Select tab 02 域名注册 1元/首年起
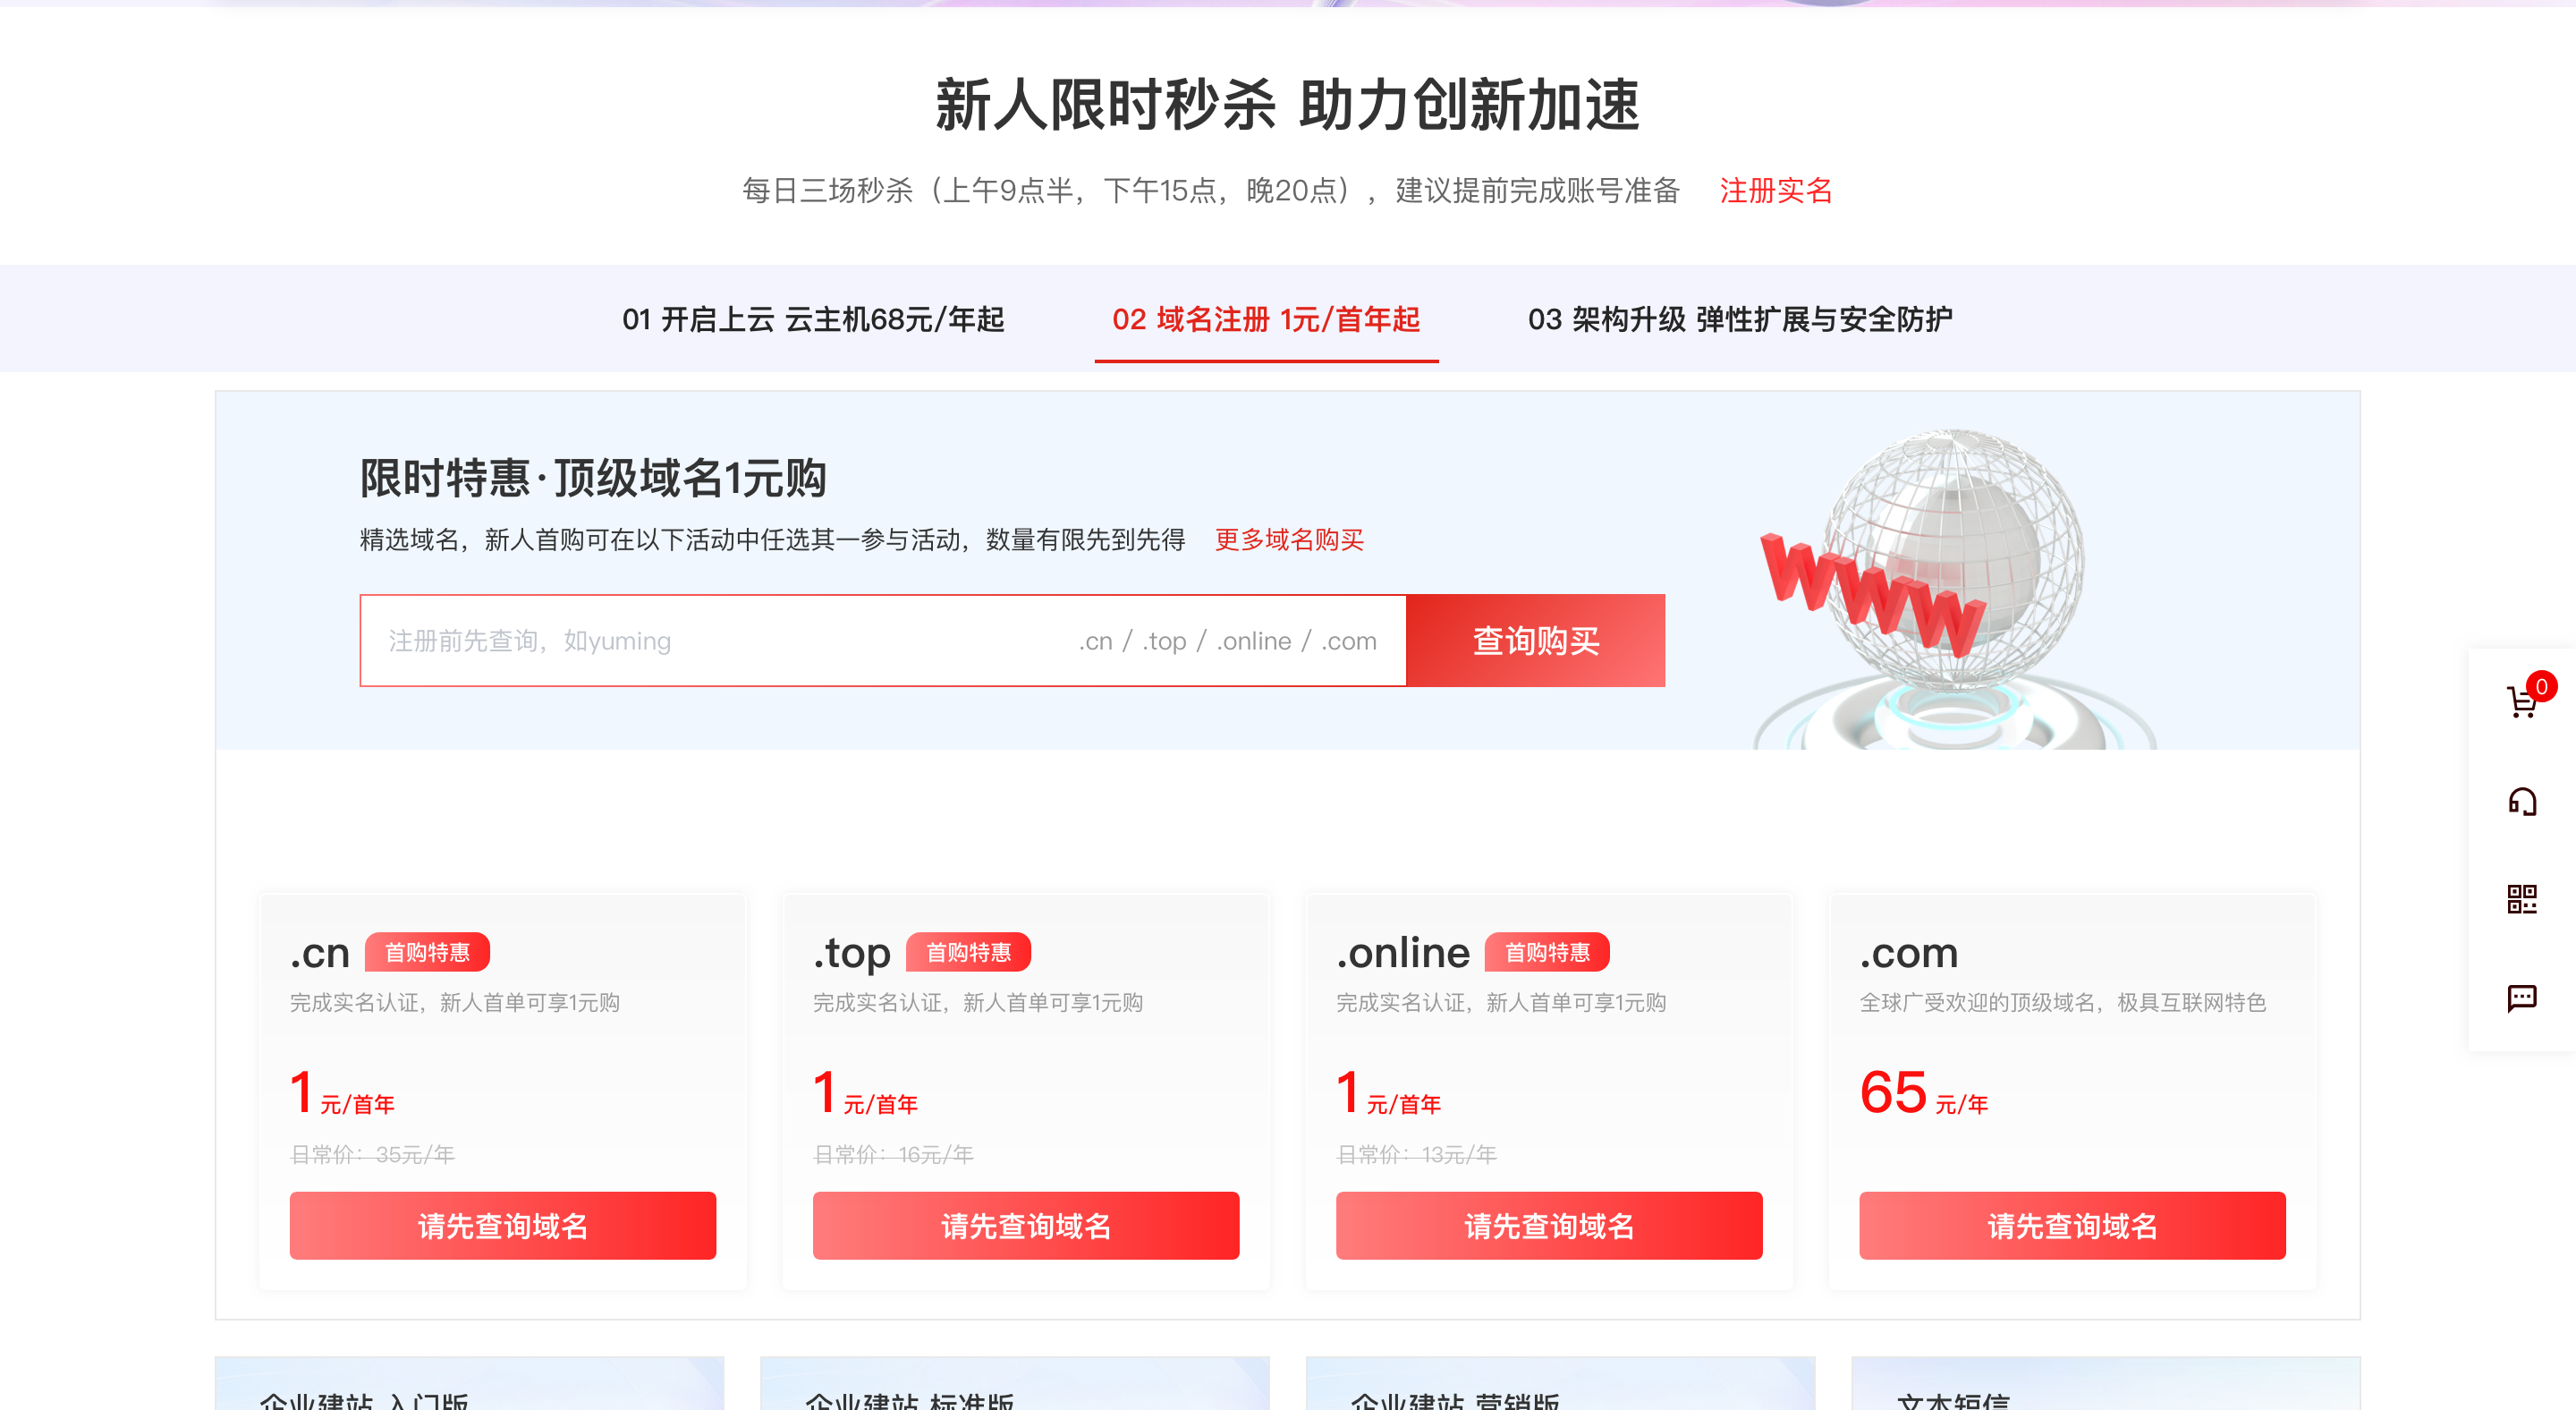Viewport: 2576px width, 1410px height. click(x=1266, y=319)
